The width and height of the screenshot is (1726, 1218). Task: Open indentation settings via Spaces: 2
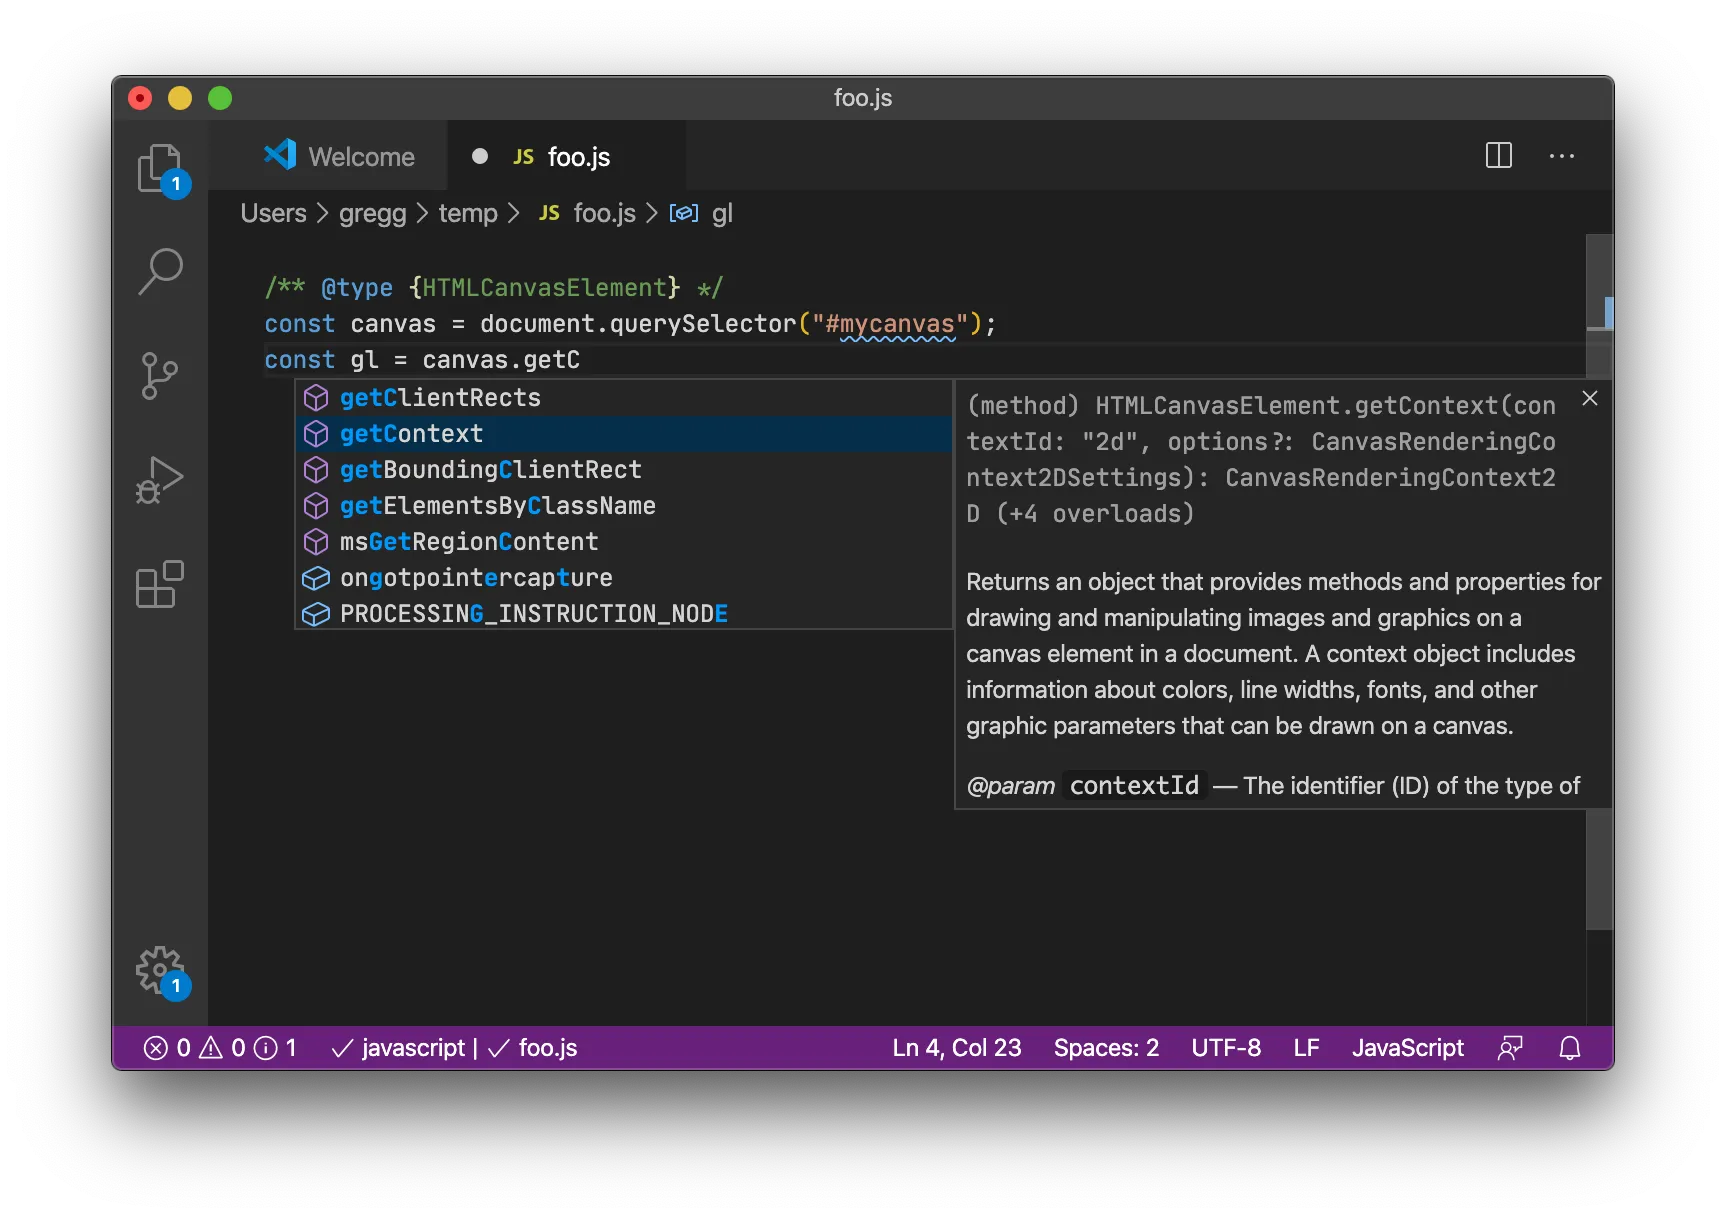[x=1106, y=1048]
